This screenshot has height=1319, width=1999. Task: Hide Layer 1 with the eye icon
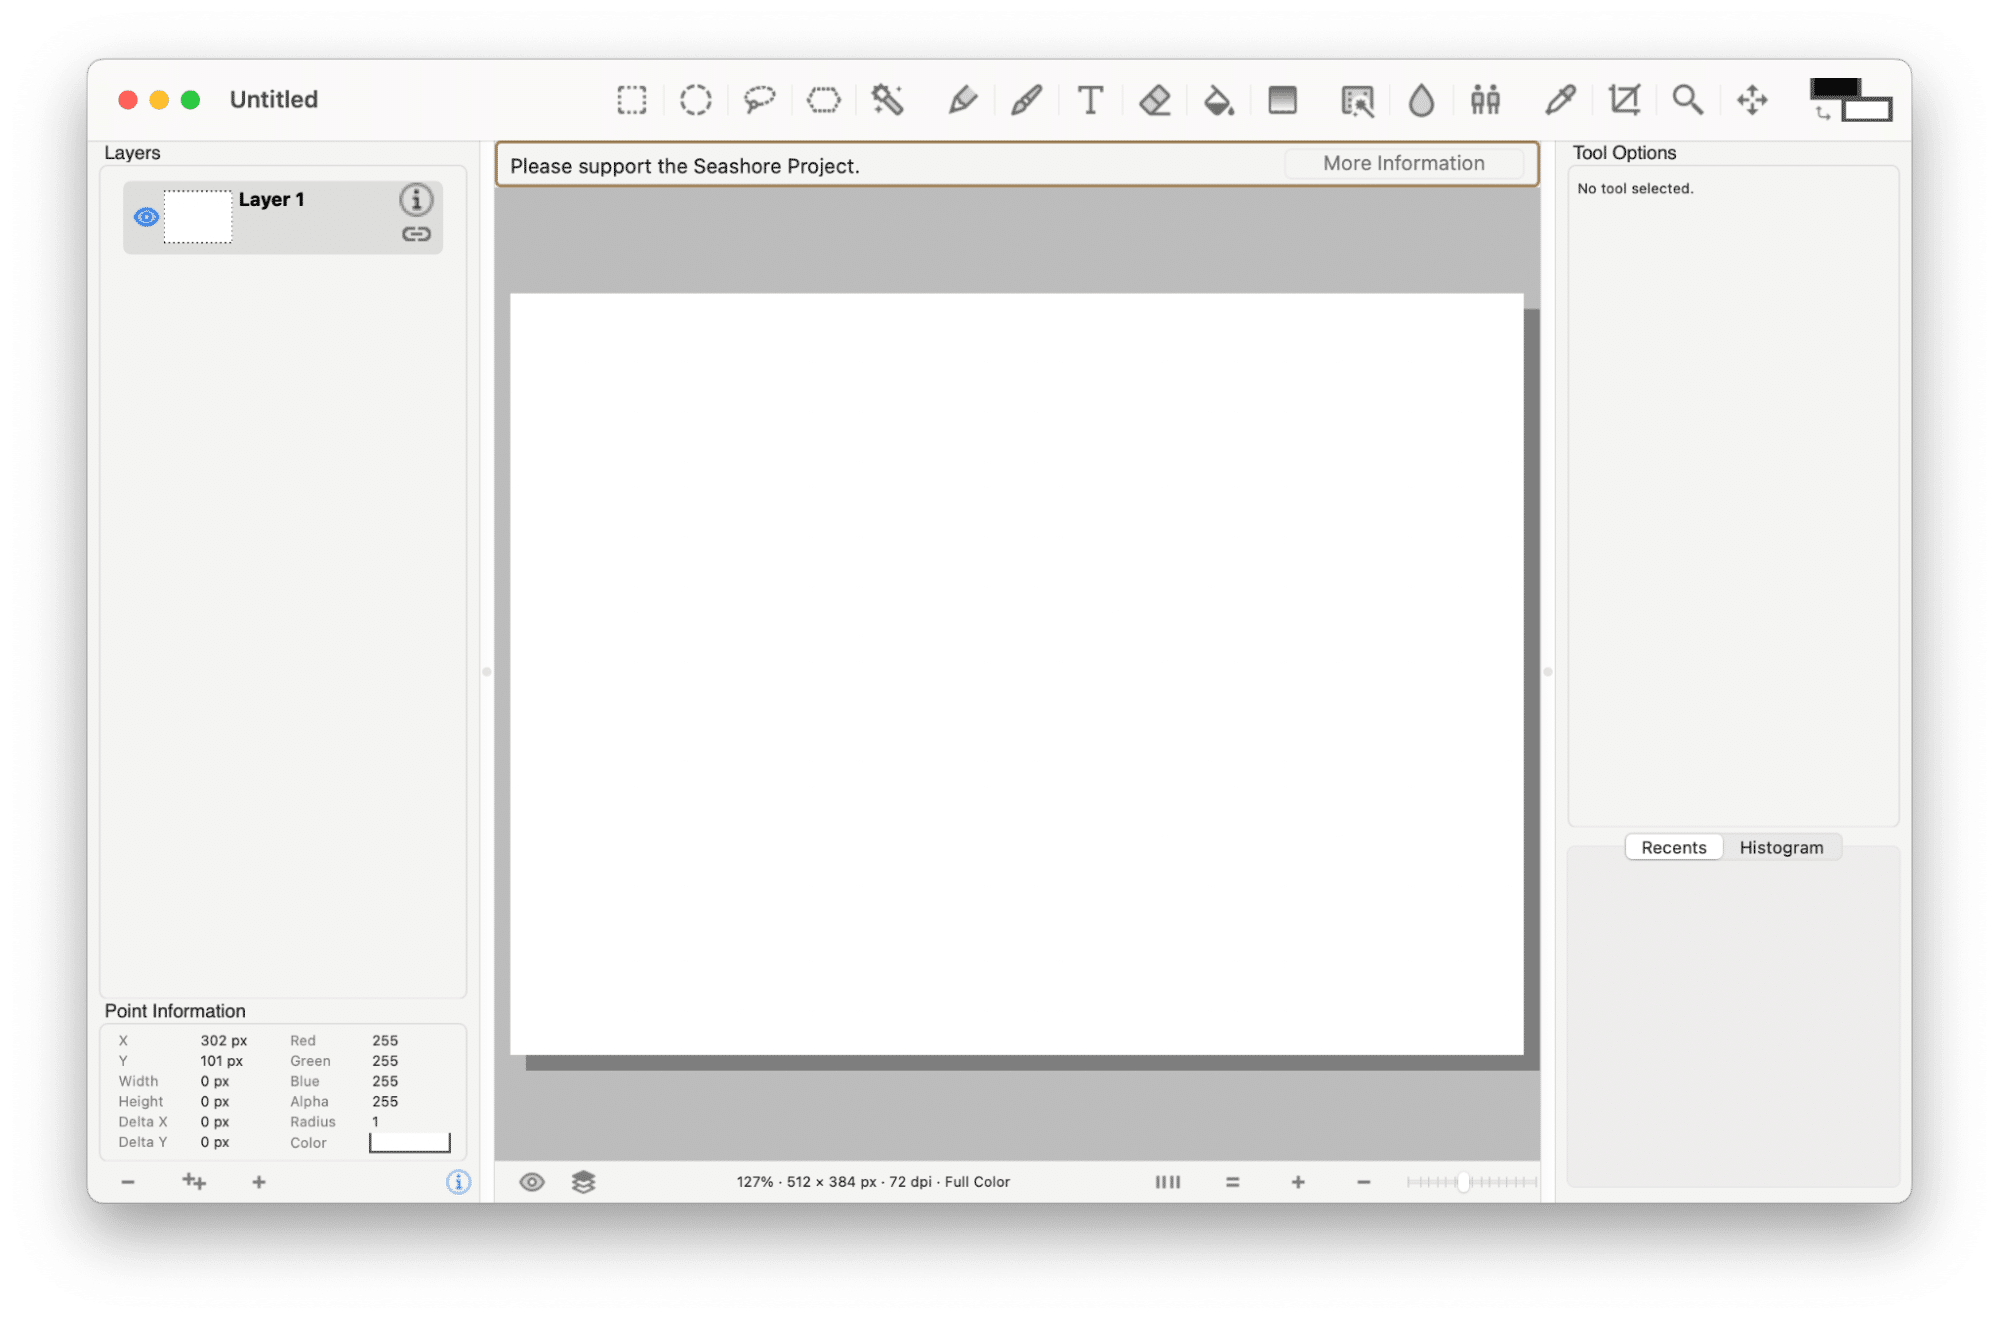click(146, 217)
